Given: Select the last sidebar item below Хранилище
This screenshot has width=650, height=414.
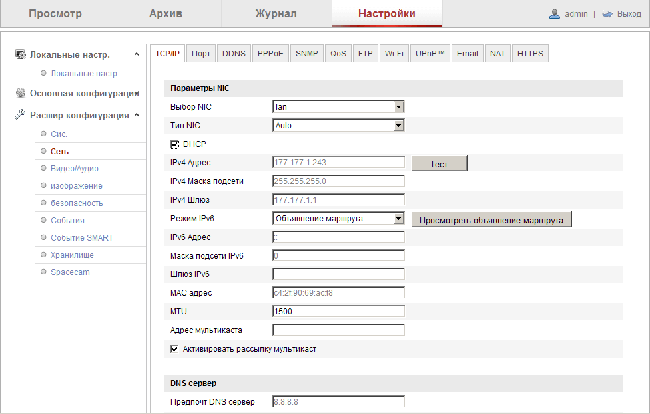Looking at the screenshot, I should (x=70, y=272).
